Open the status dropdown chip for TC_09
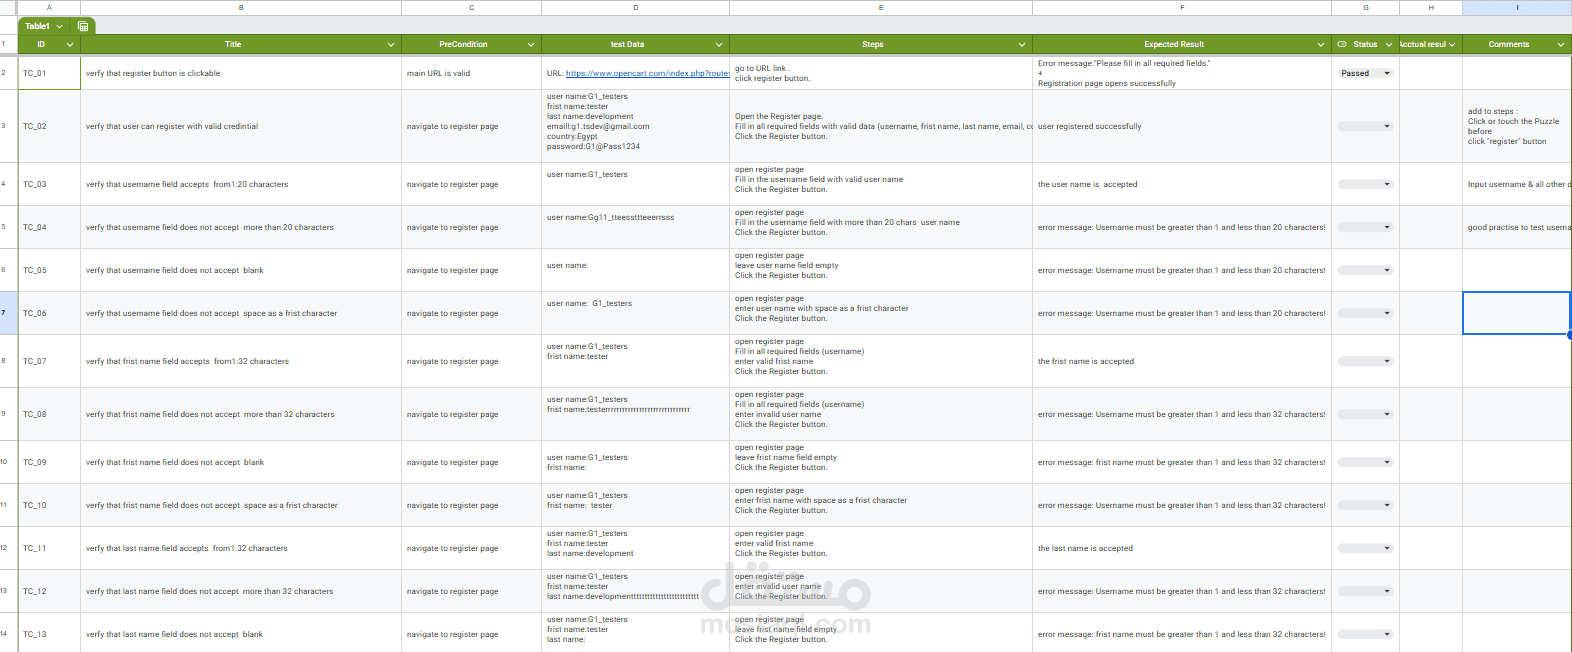This screenshot has height=652, width=1572. tap(1365, 462)
